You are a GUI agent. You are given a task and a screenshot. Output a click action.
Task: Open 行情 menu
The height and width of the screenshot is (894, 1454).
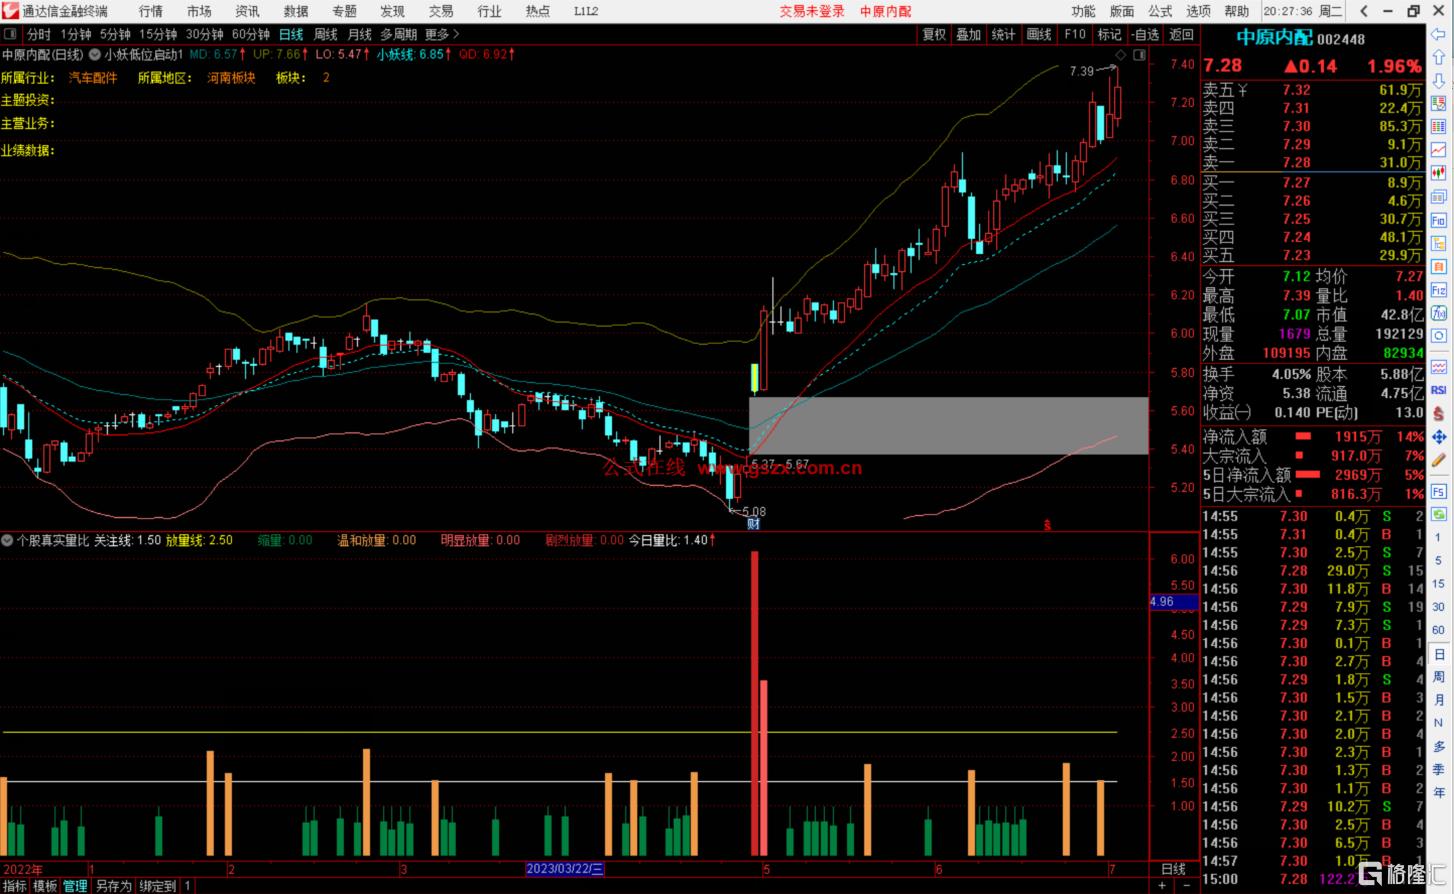click(151, 11)
